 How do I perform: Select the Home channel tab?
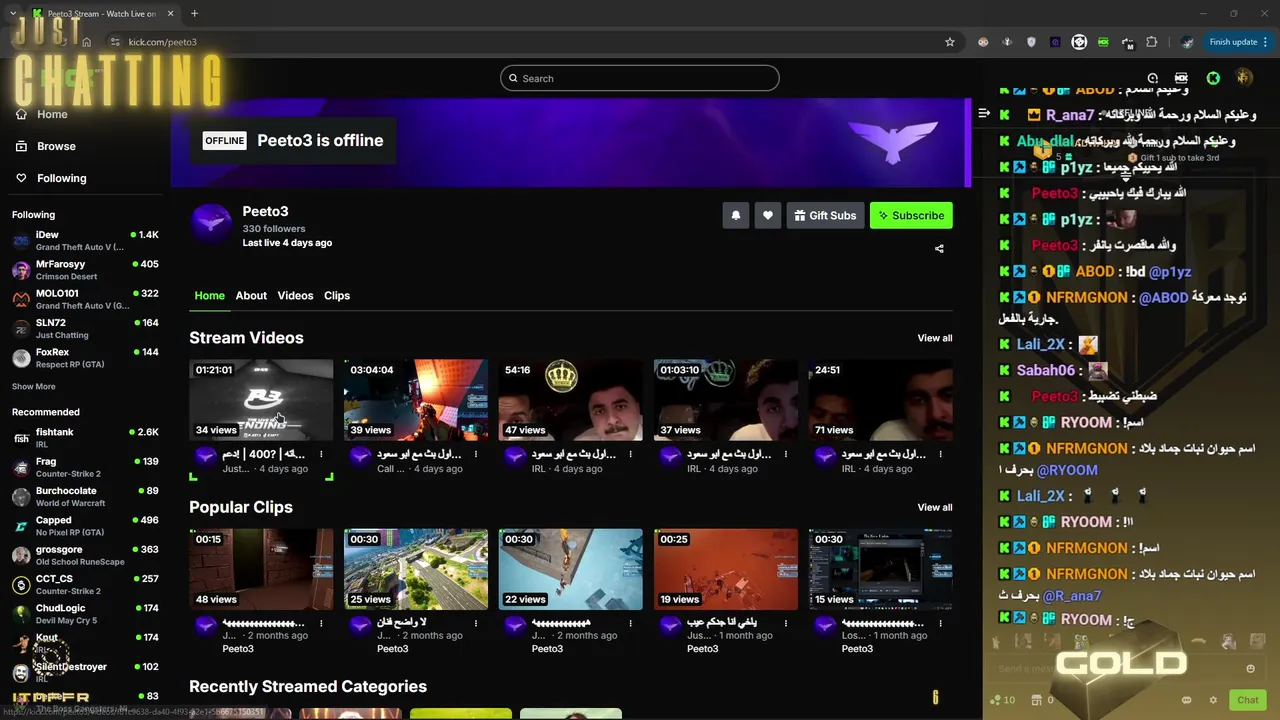[209, 296]
